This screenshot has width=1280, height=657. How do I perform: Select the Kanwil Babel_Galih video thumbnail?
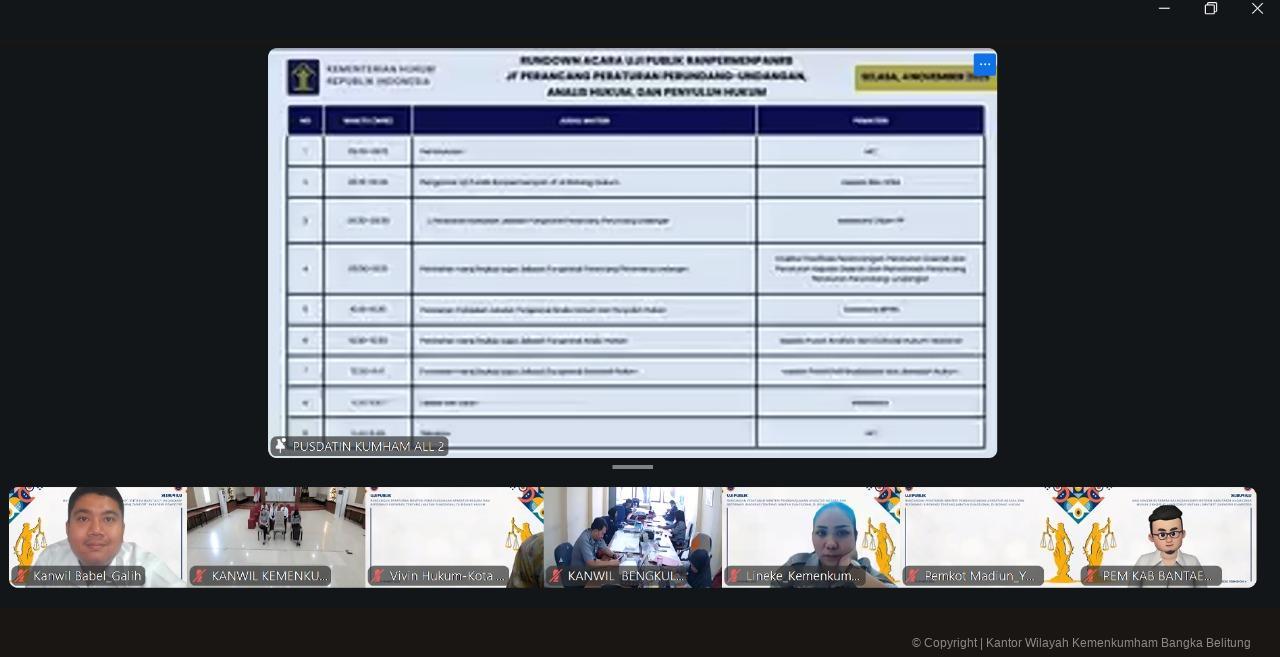97,530
